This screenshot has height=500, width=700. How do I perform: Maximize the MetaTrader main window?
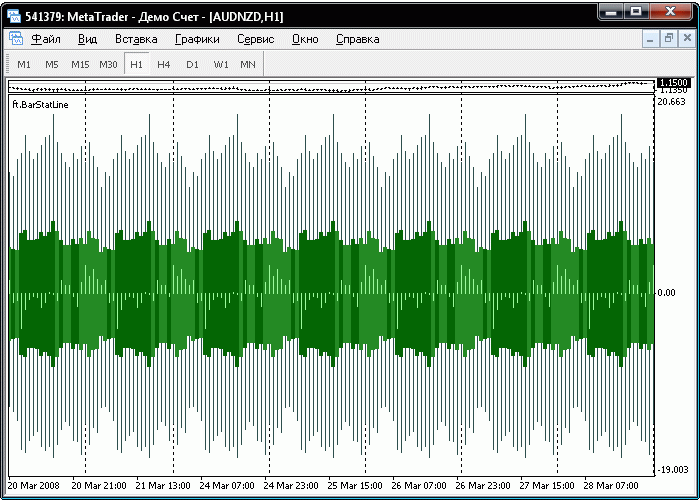636,12
